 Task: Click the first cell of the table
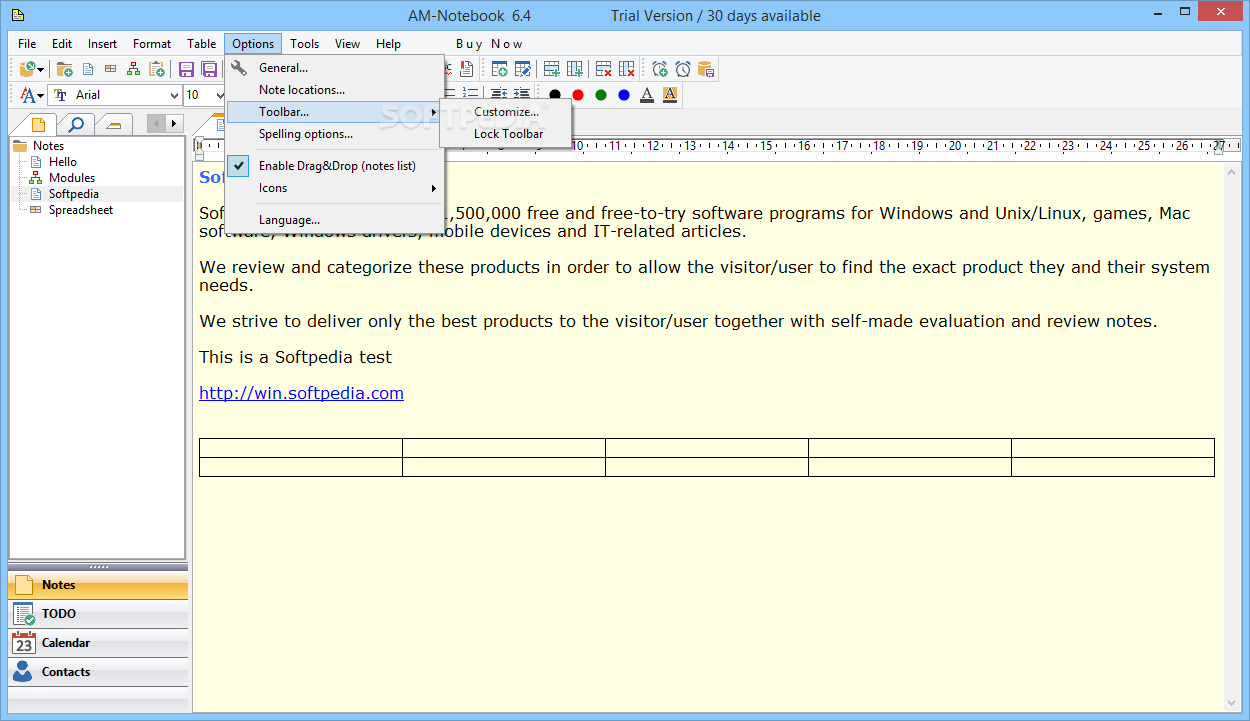301,448
